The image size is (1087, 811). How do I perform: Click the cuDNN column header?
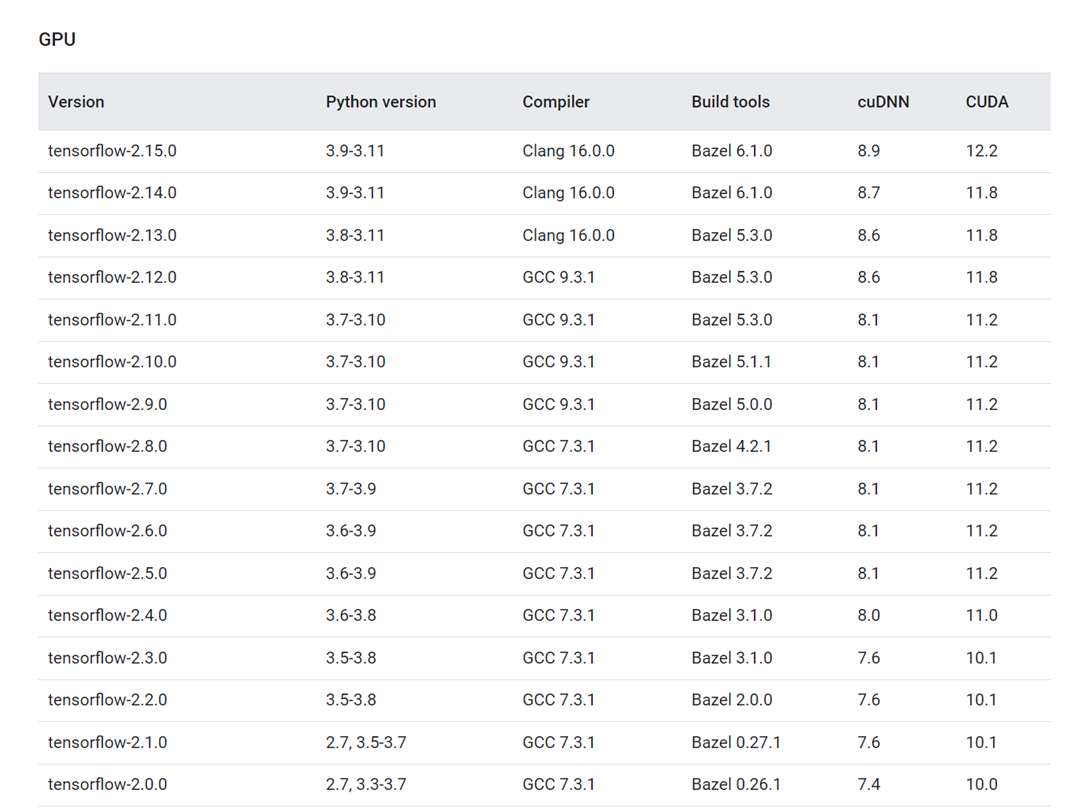click(x=883, y=102)
